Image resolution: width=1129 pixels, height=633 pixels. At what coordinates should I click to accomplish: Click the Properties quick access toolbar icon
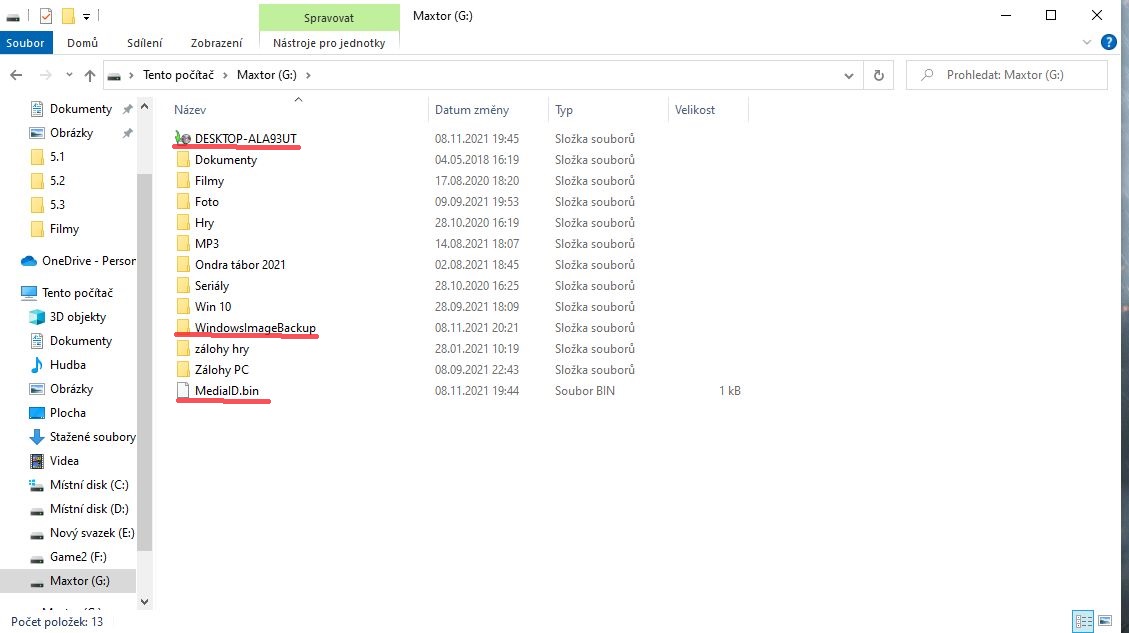pos(46,16)
